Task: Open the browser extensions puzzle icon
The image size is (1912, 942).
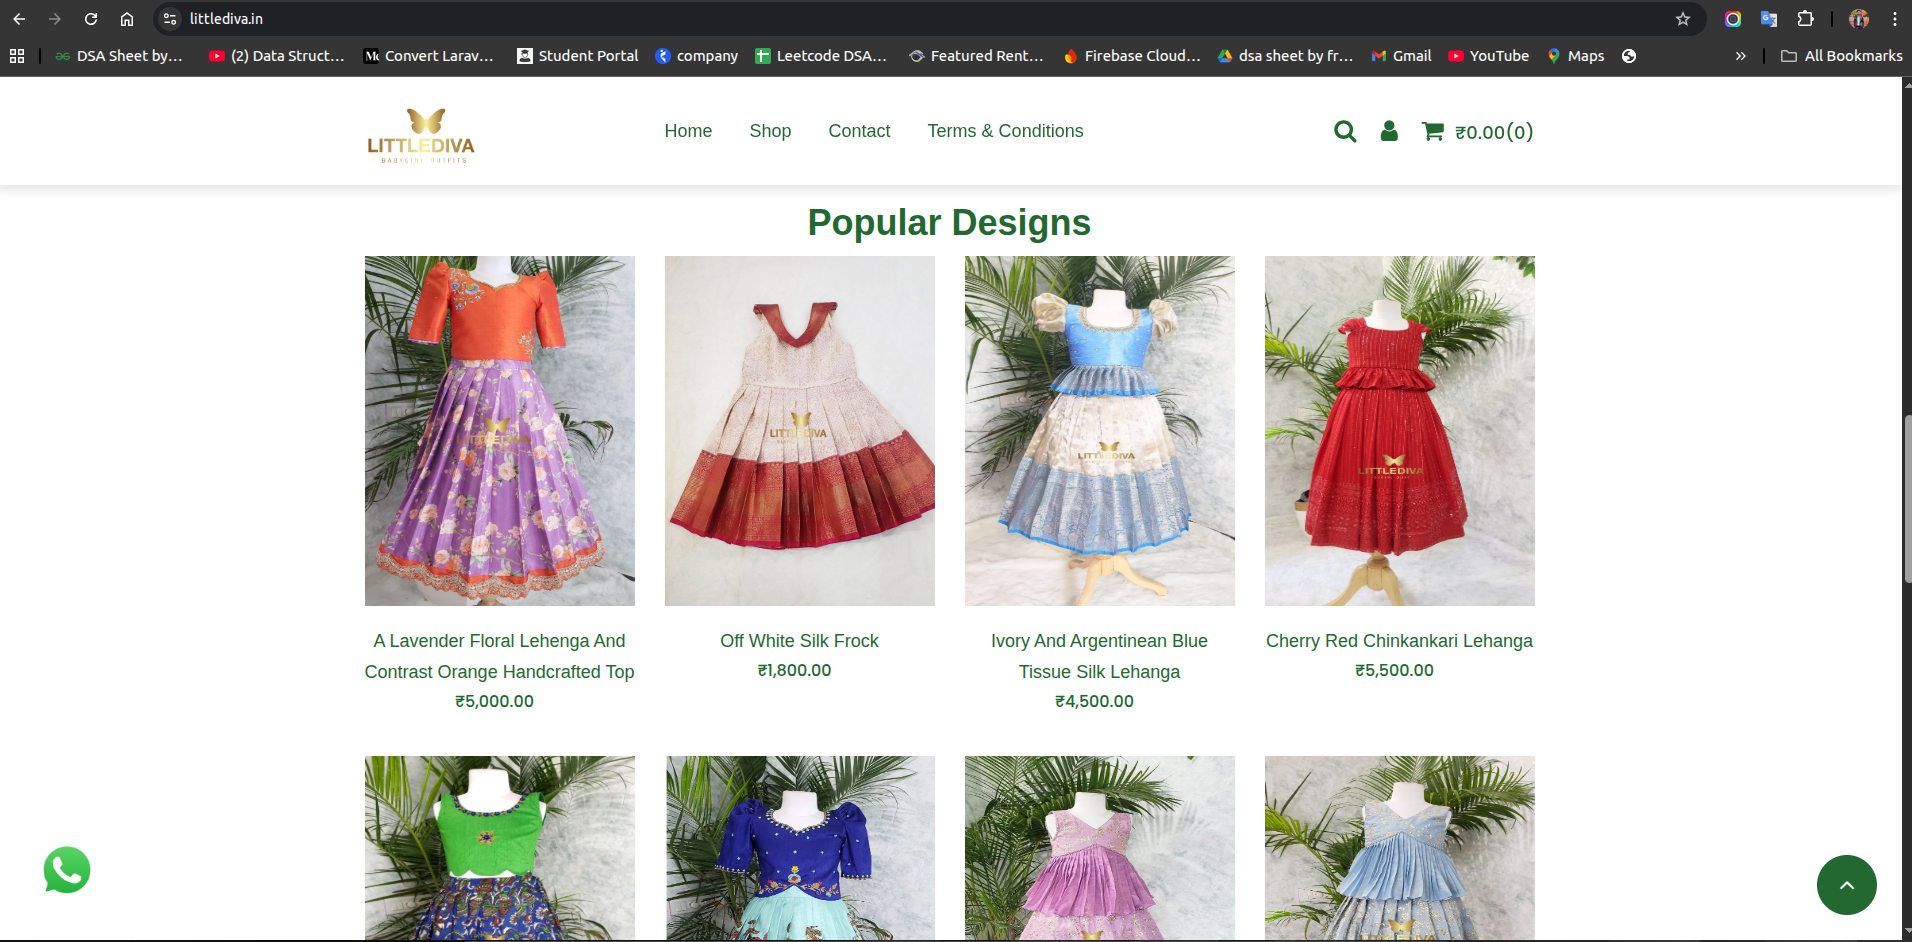Action: click(1805, 19)
